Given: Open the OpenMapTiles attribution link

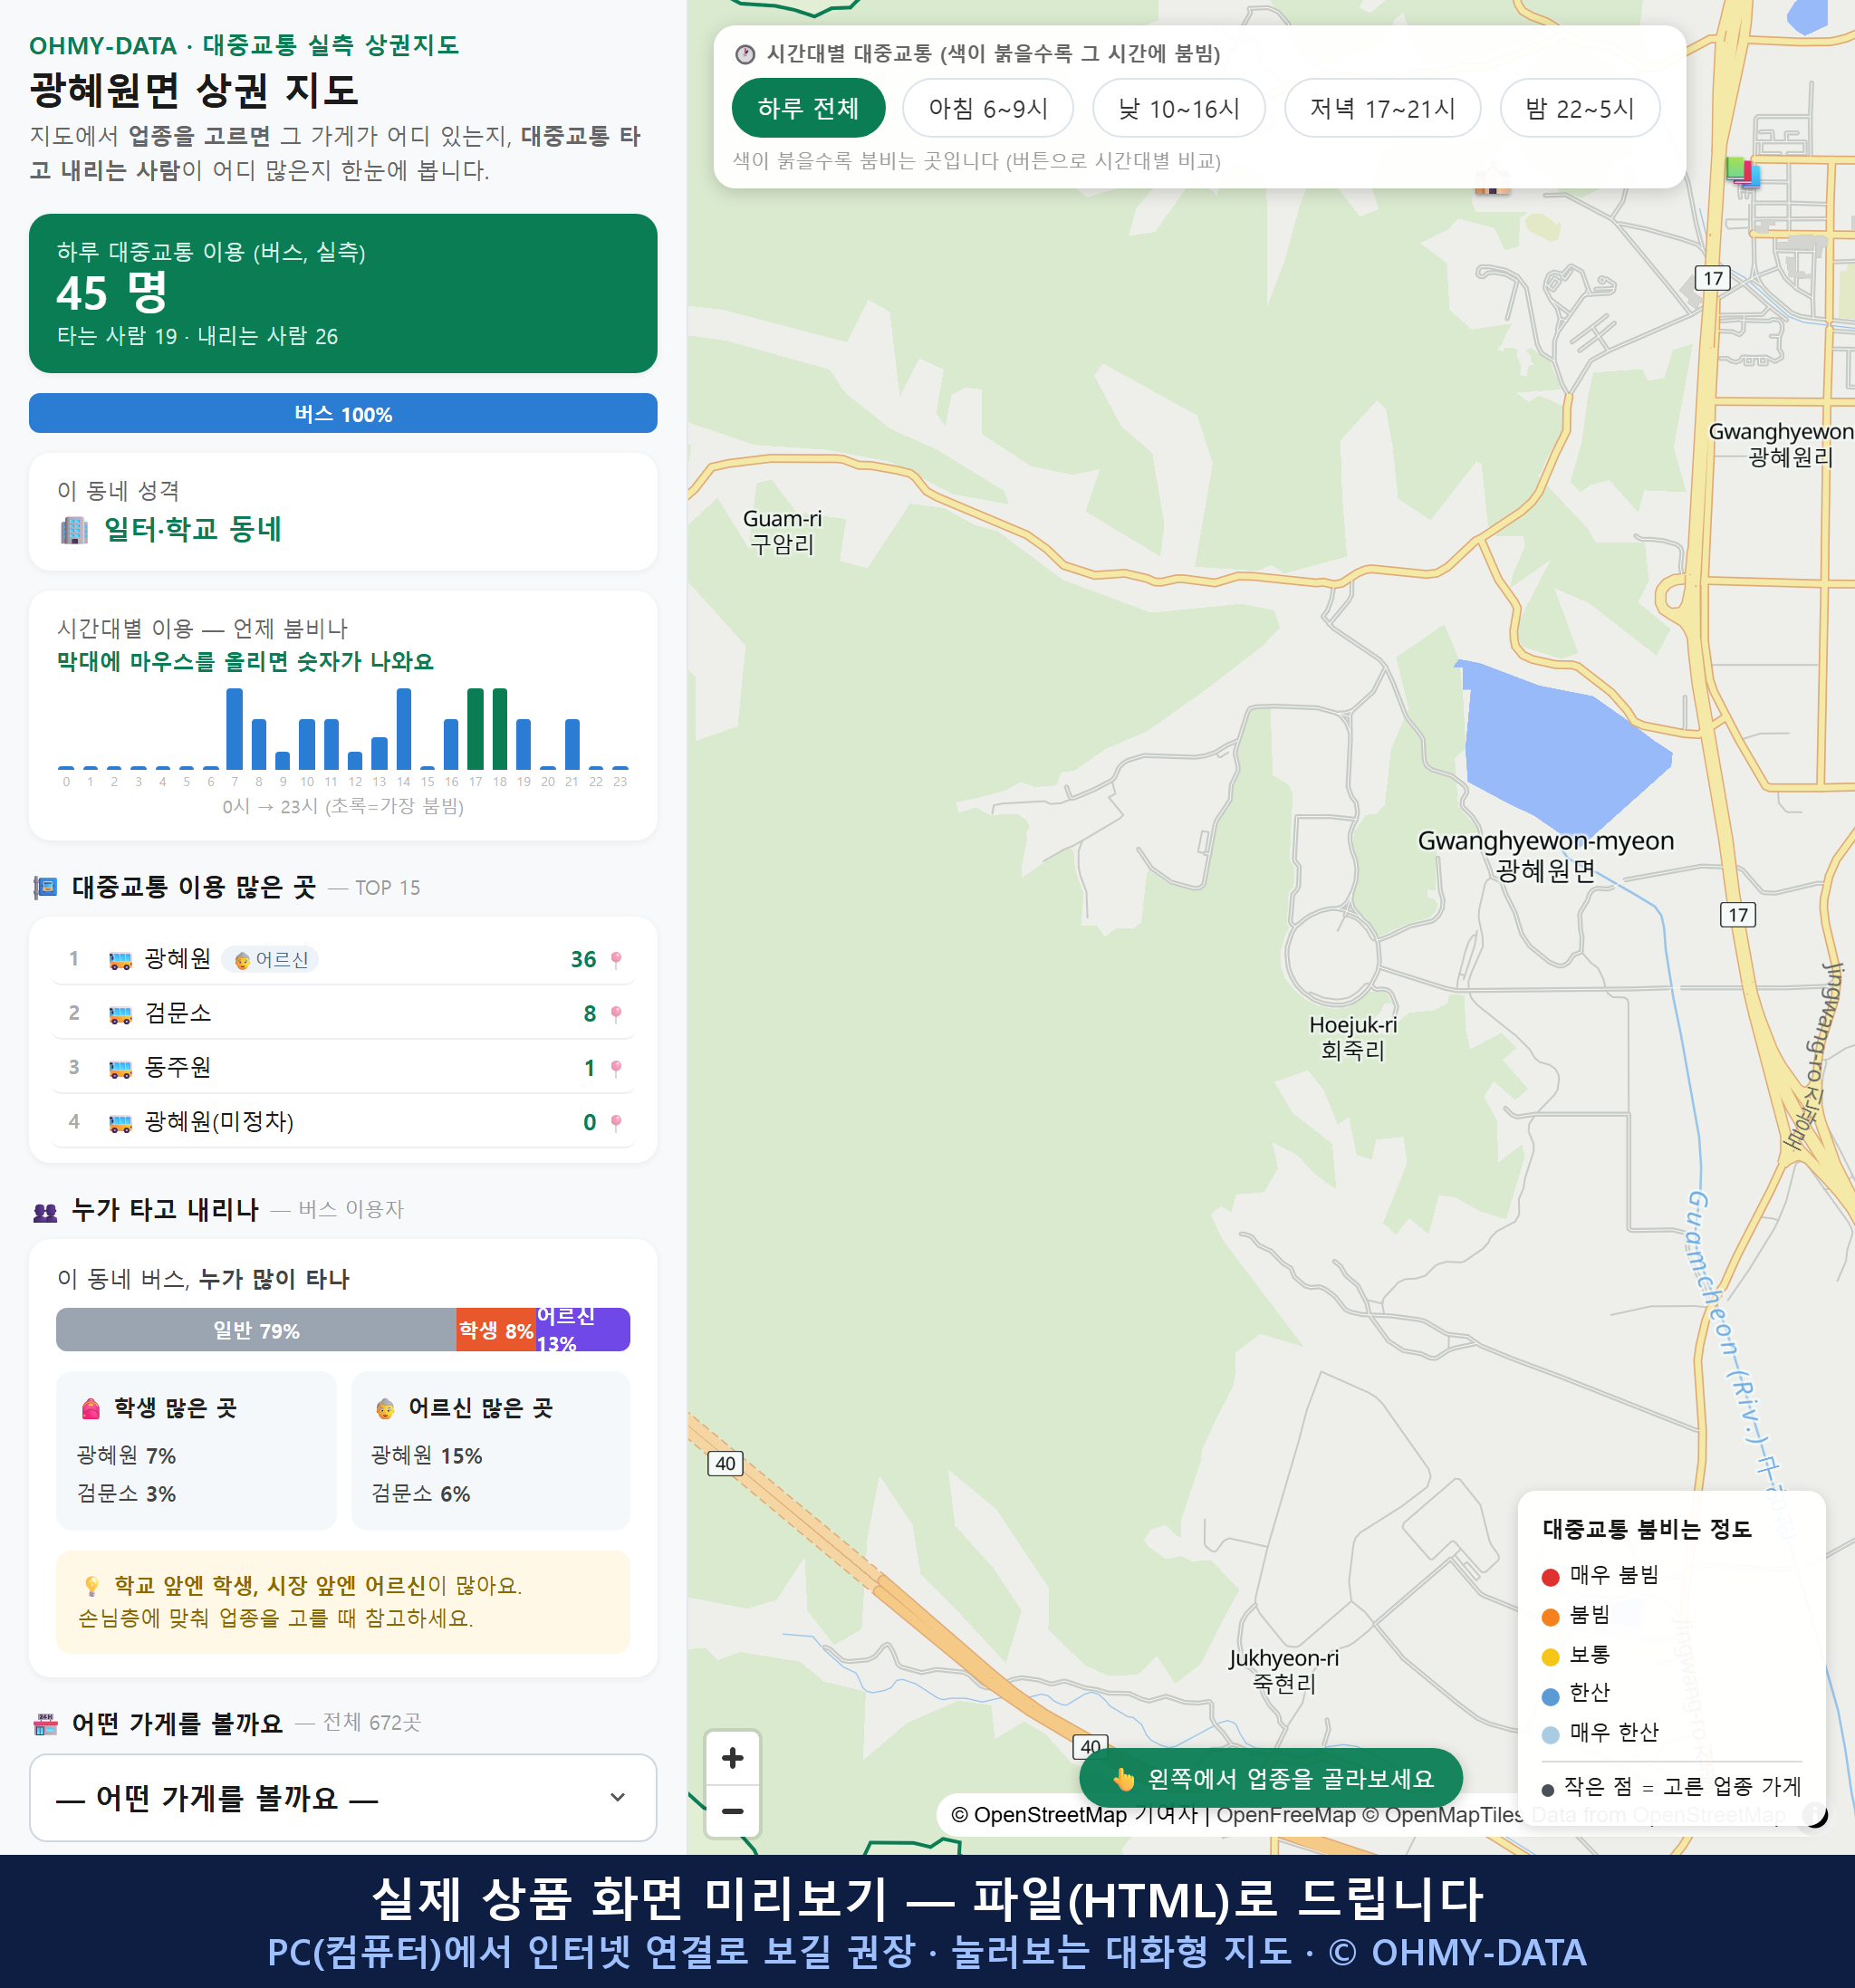Looking at the screenshot, I should pyautogui.click(x=1442, y=1815).
